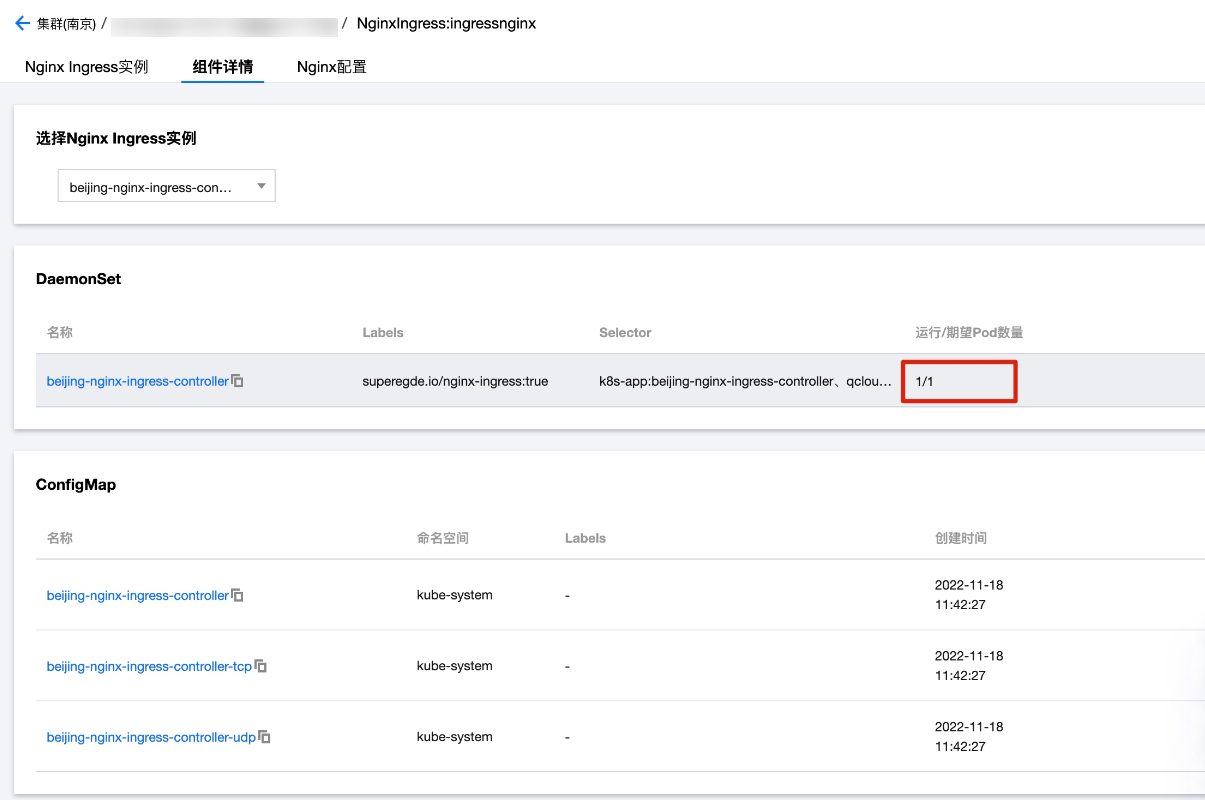The height and width of the screenshot is (800, 1205).
Task: Click the 运行/期望Pod数量 column header
Action: tap(969, 332)
